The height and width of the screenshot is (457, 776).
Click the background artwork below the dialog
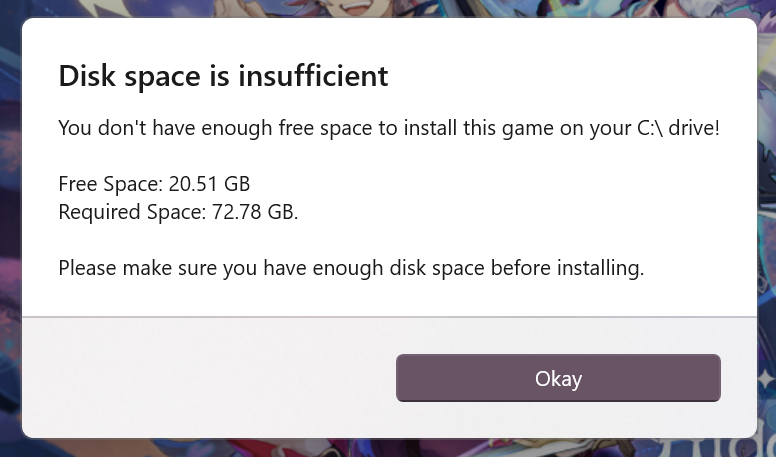click(x=389, y=448)
